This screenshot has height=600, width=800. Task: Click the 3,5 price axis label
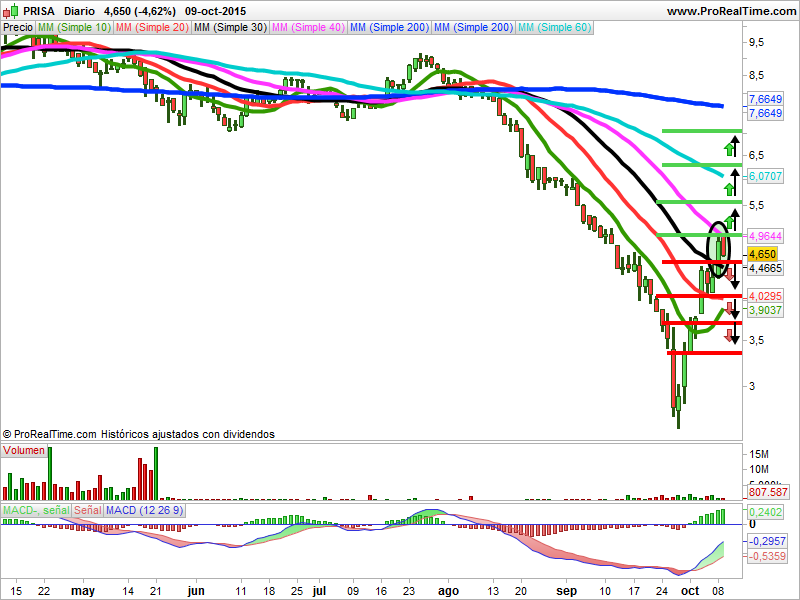[756, 340]
